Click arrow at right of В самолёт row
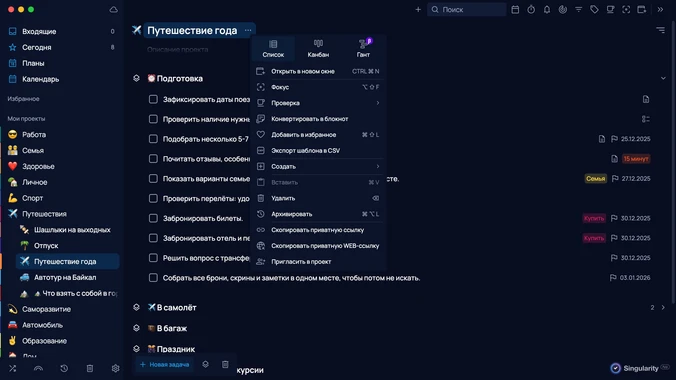This screenshot has width=676, height=380. (x=663, y=308)
